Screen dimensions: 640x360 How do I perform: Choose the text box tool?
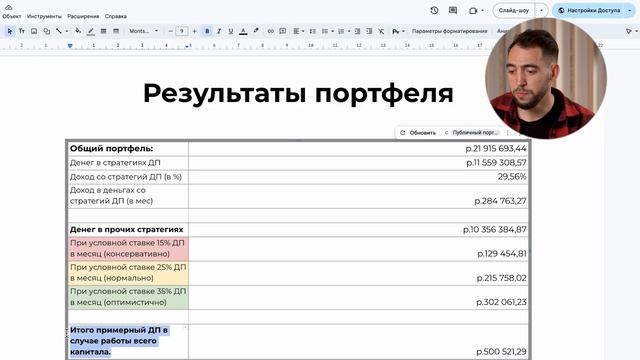click(x=22, y=31)
